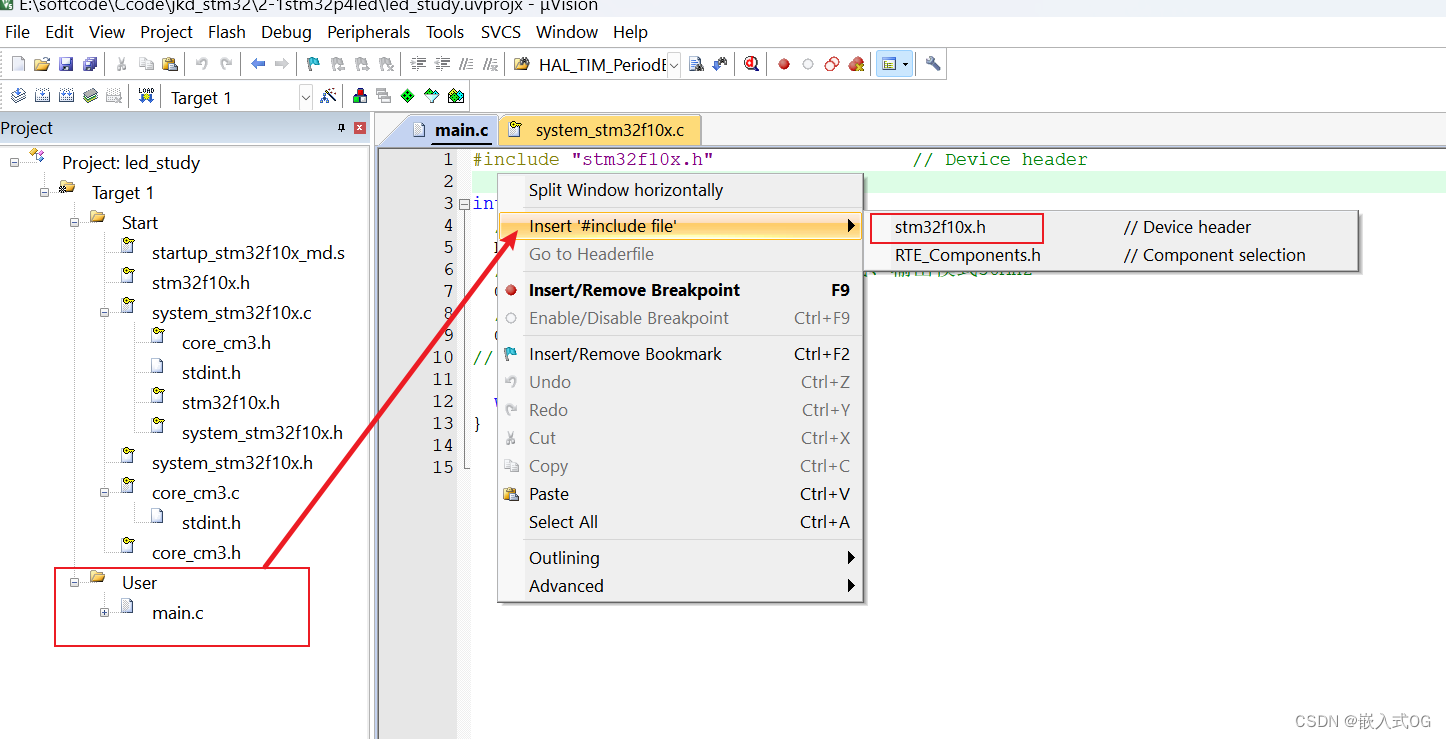Create a new file from toolbar

click(18, 64)
